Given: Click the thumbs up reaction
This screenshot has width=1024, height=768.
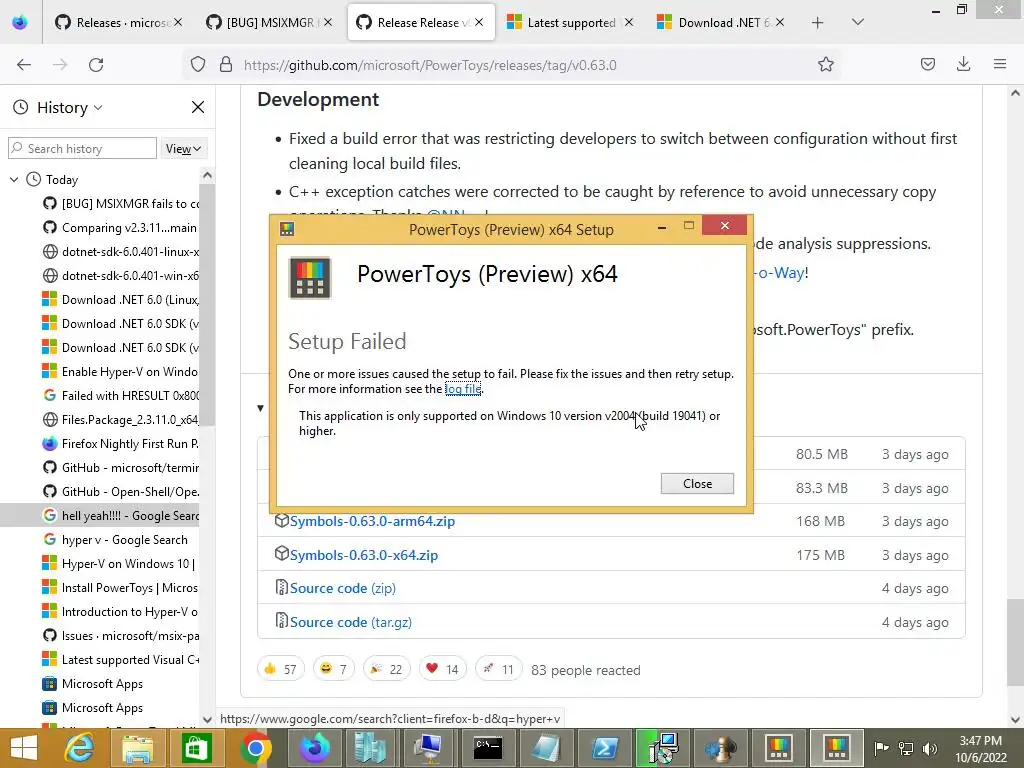Looking at the screenshot, I should click(x=280, y=669).
